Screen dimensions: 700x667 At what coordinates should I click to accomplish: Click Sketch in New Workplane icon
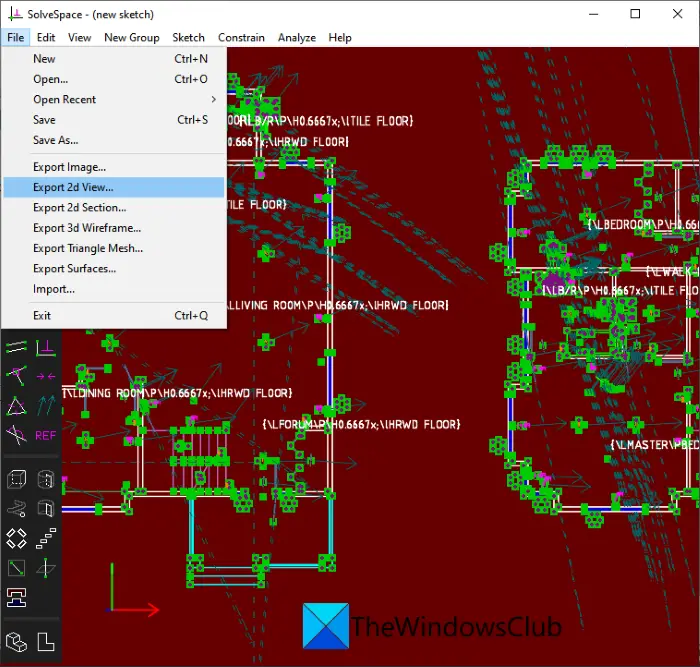pos(17,568)
